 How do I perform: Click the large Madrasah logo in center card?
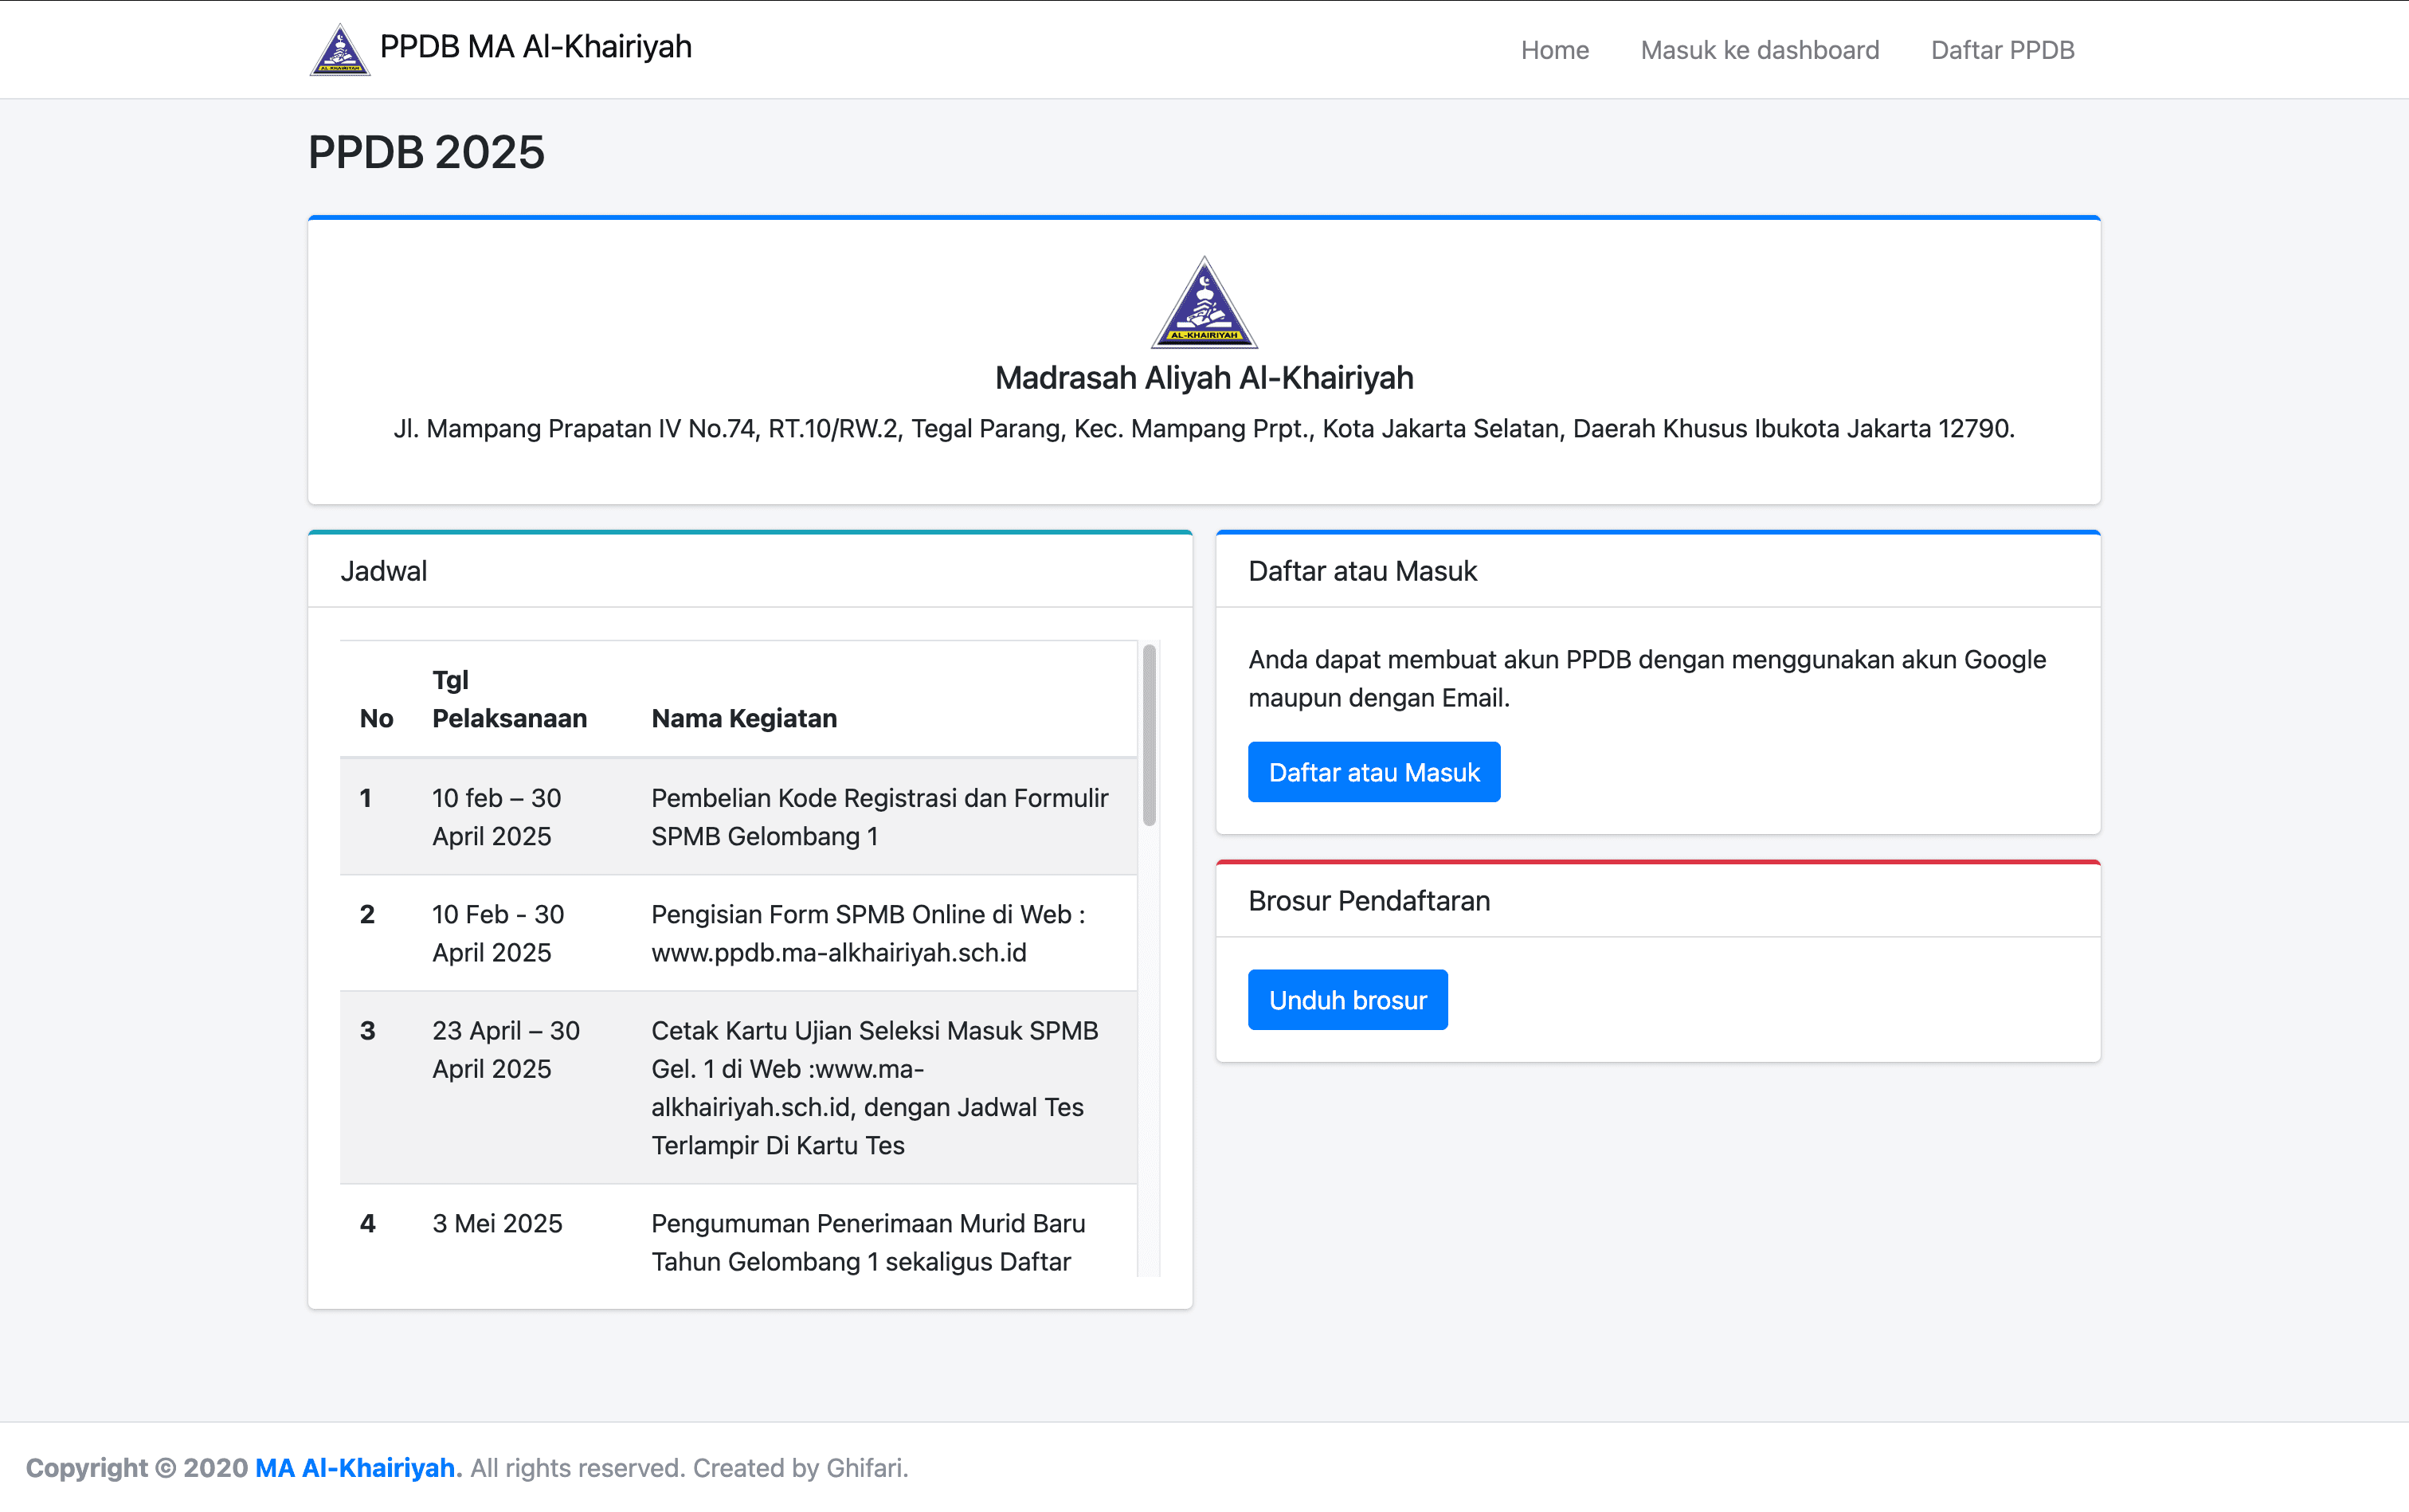[1204, 303]
